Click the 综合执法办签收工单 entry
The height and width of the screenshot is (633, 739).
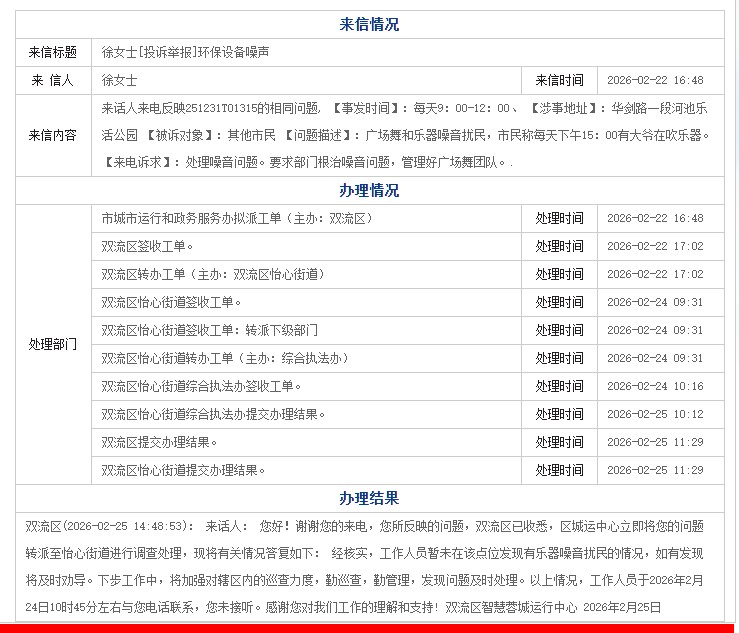201,386
